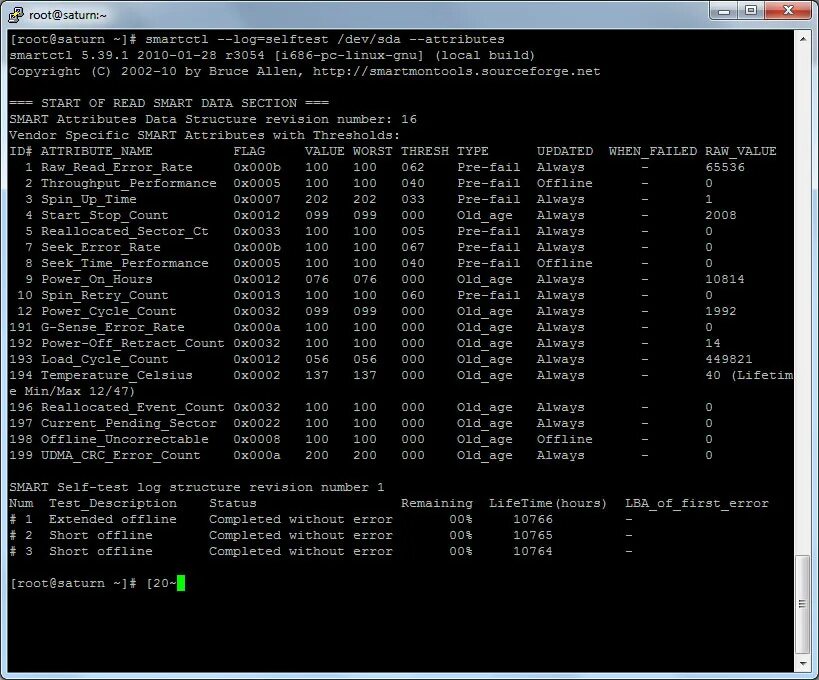Click the Power_Cycle_Count attribute name
This screenshot has width=819, height=680.
109,311
